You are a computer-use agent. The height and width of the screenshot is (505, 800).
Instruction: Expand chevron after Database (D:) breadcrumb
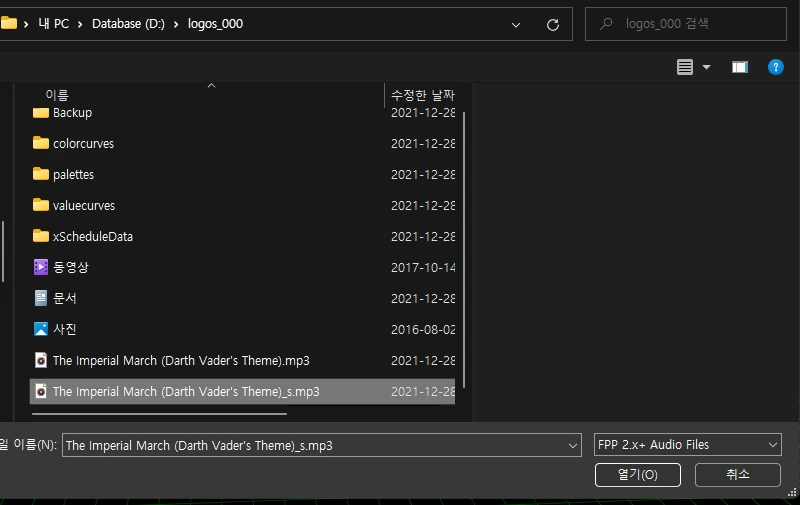point(176,24)
